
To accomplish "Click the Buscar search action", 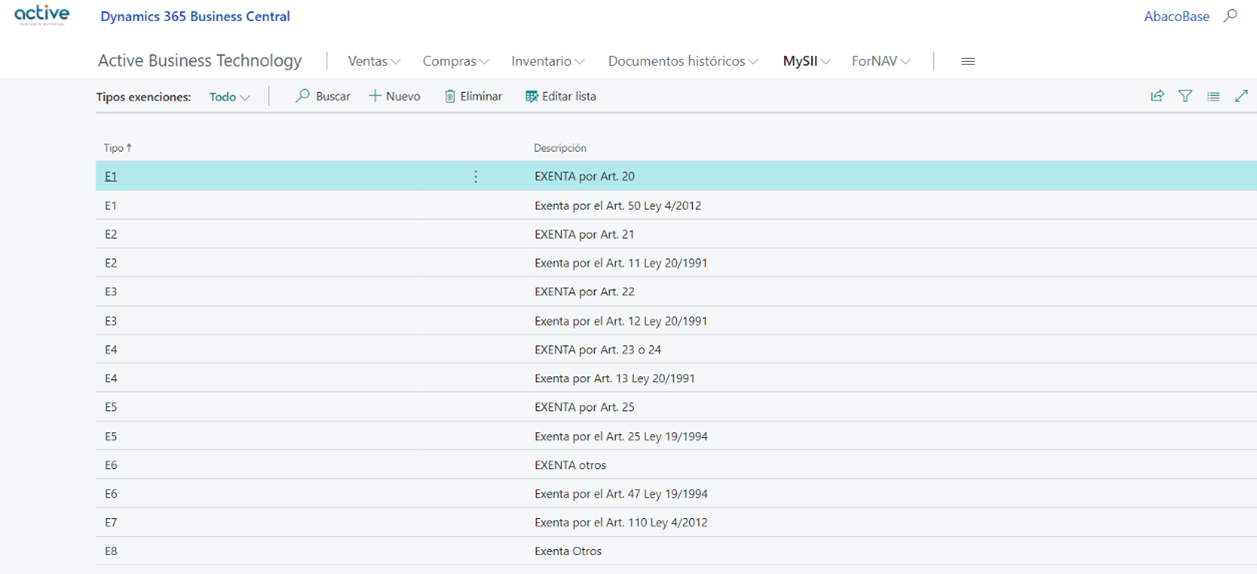I will [x=323, y=96].
